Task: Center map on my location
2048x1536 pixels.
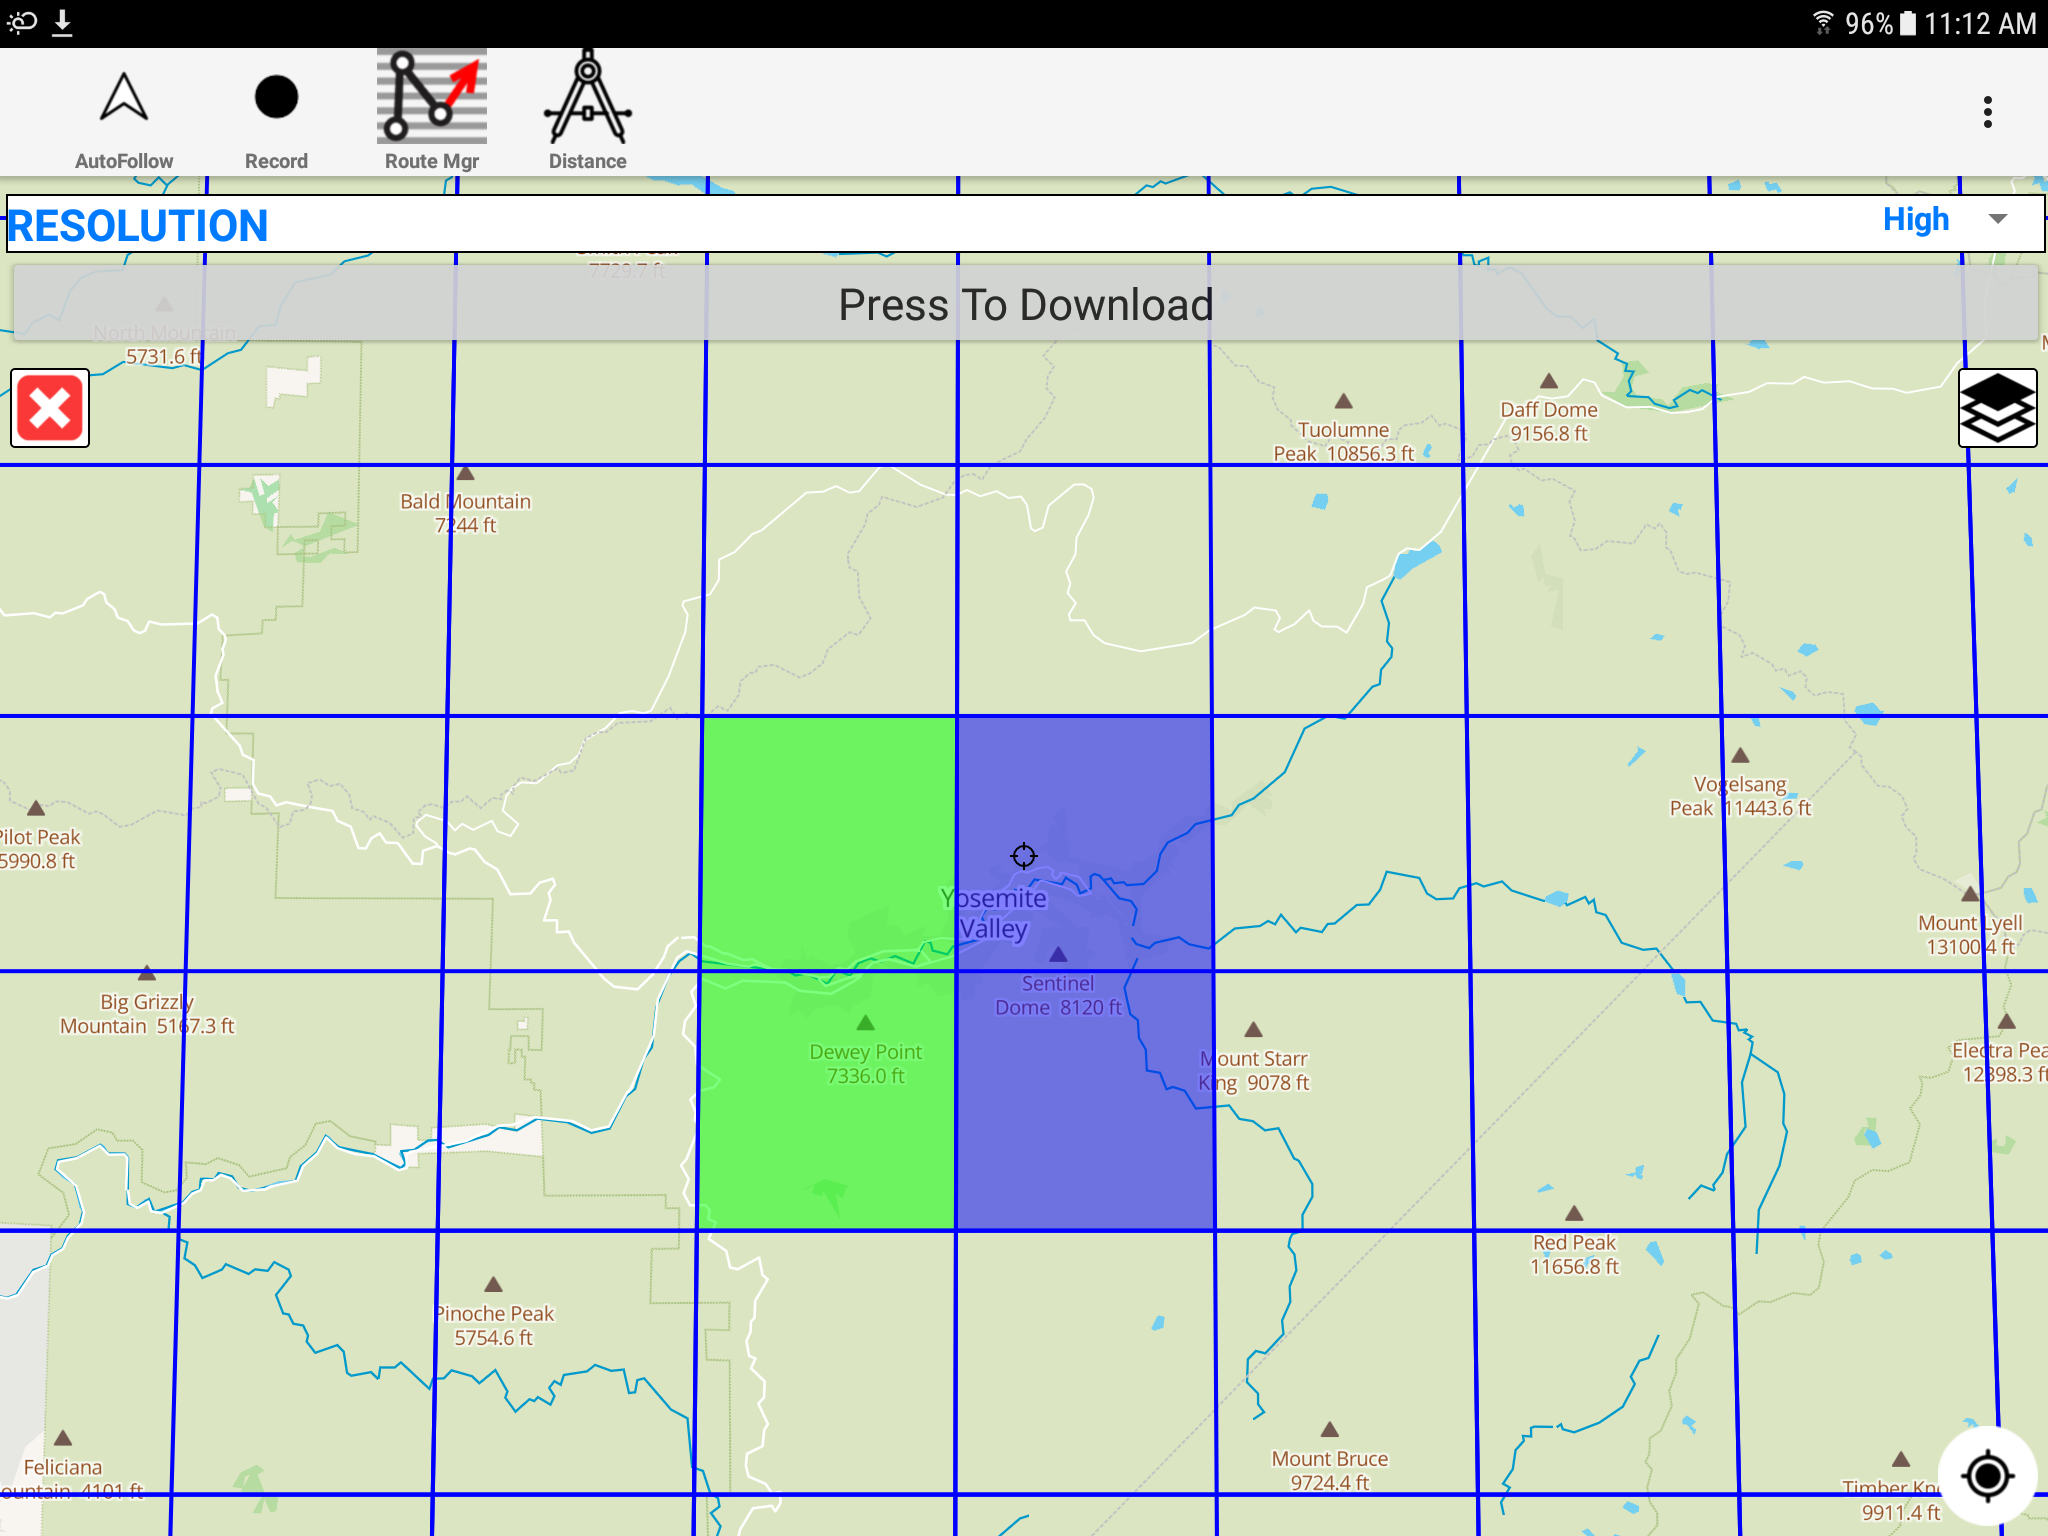Action: [1988, 1476]
